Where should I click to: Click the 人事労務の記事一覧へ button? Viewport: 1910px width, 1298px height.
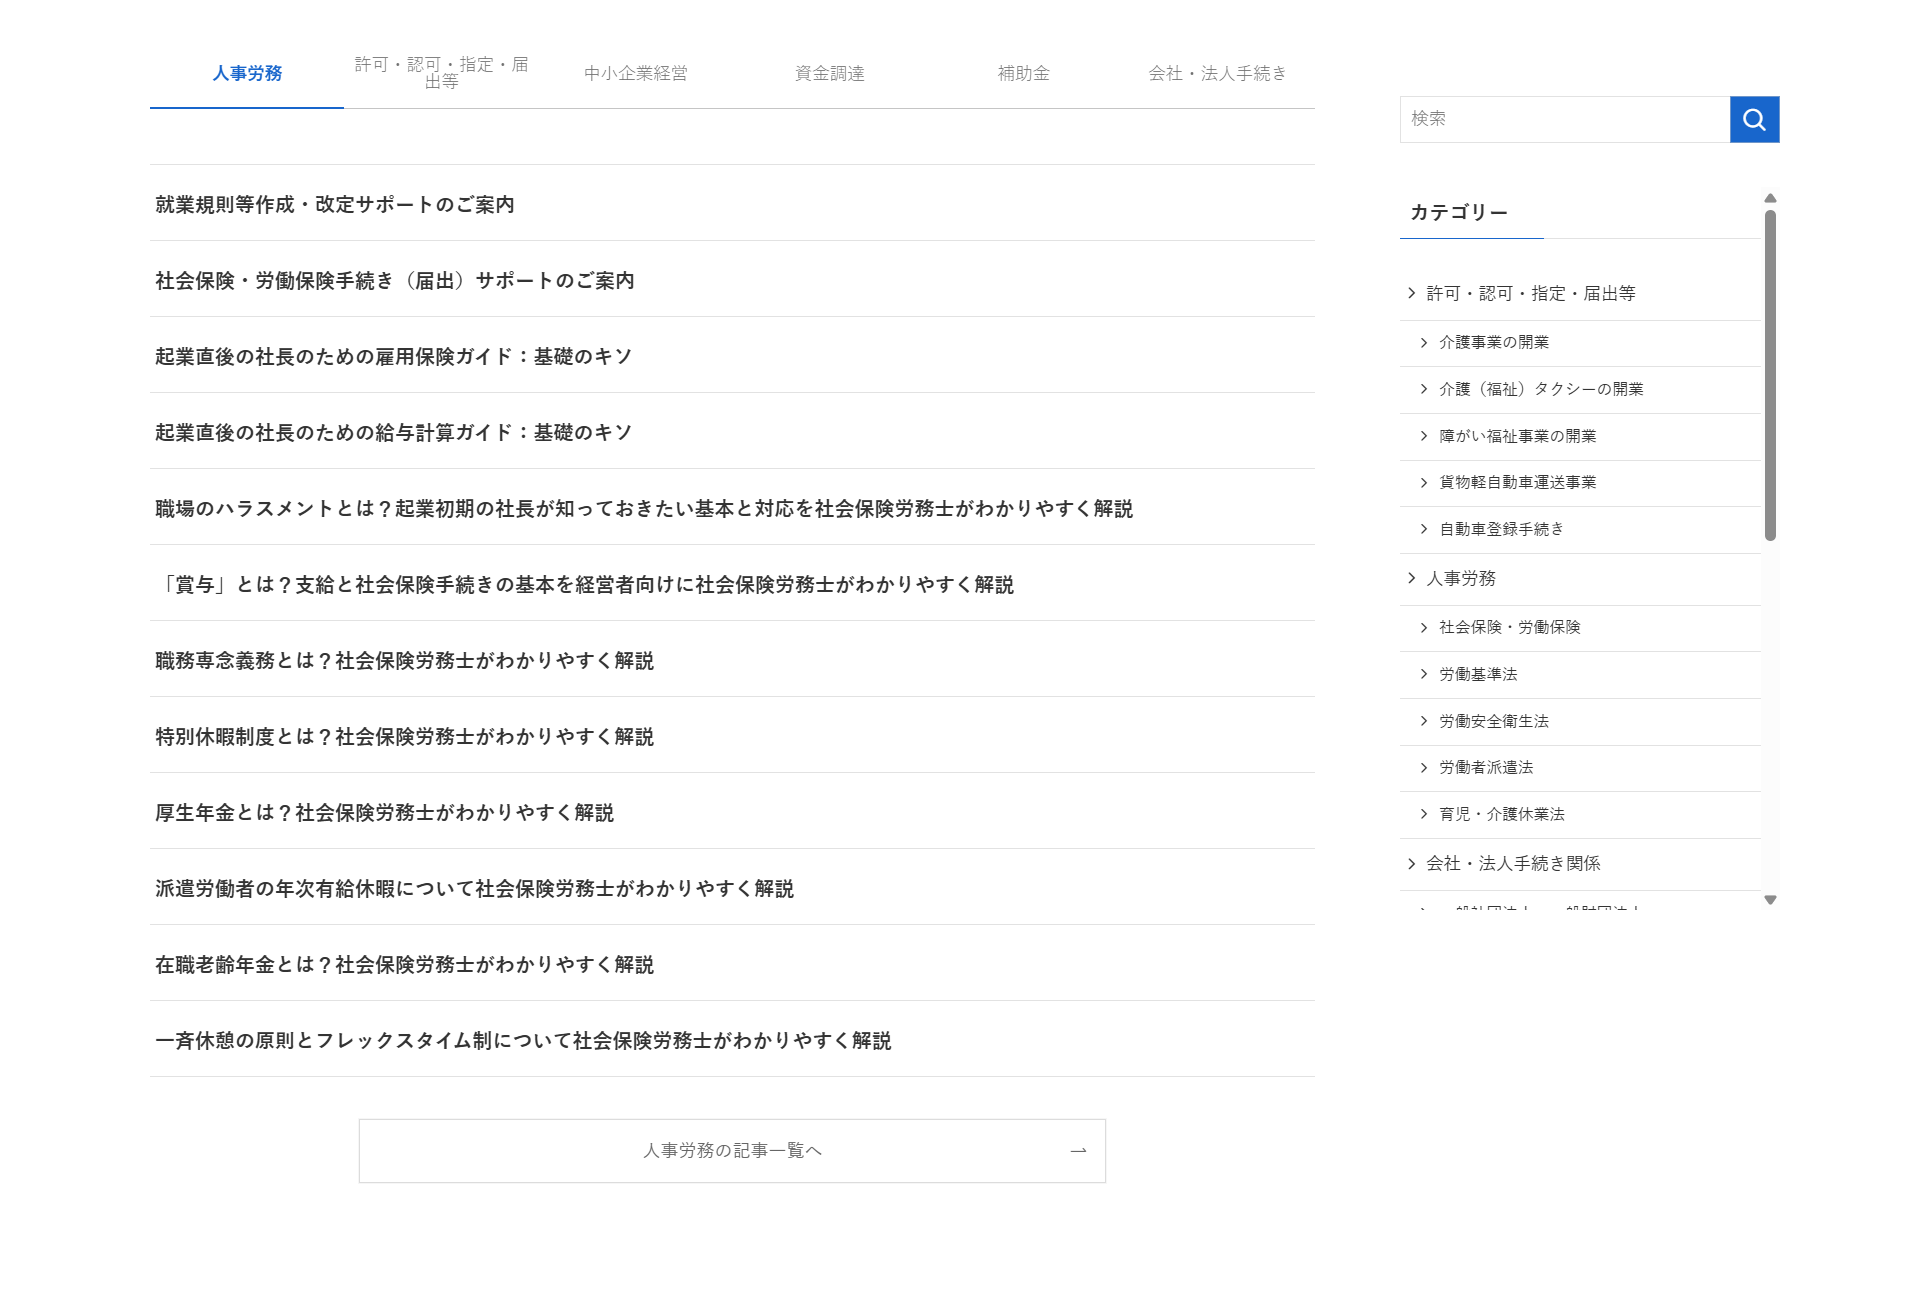(731, 1151)
